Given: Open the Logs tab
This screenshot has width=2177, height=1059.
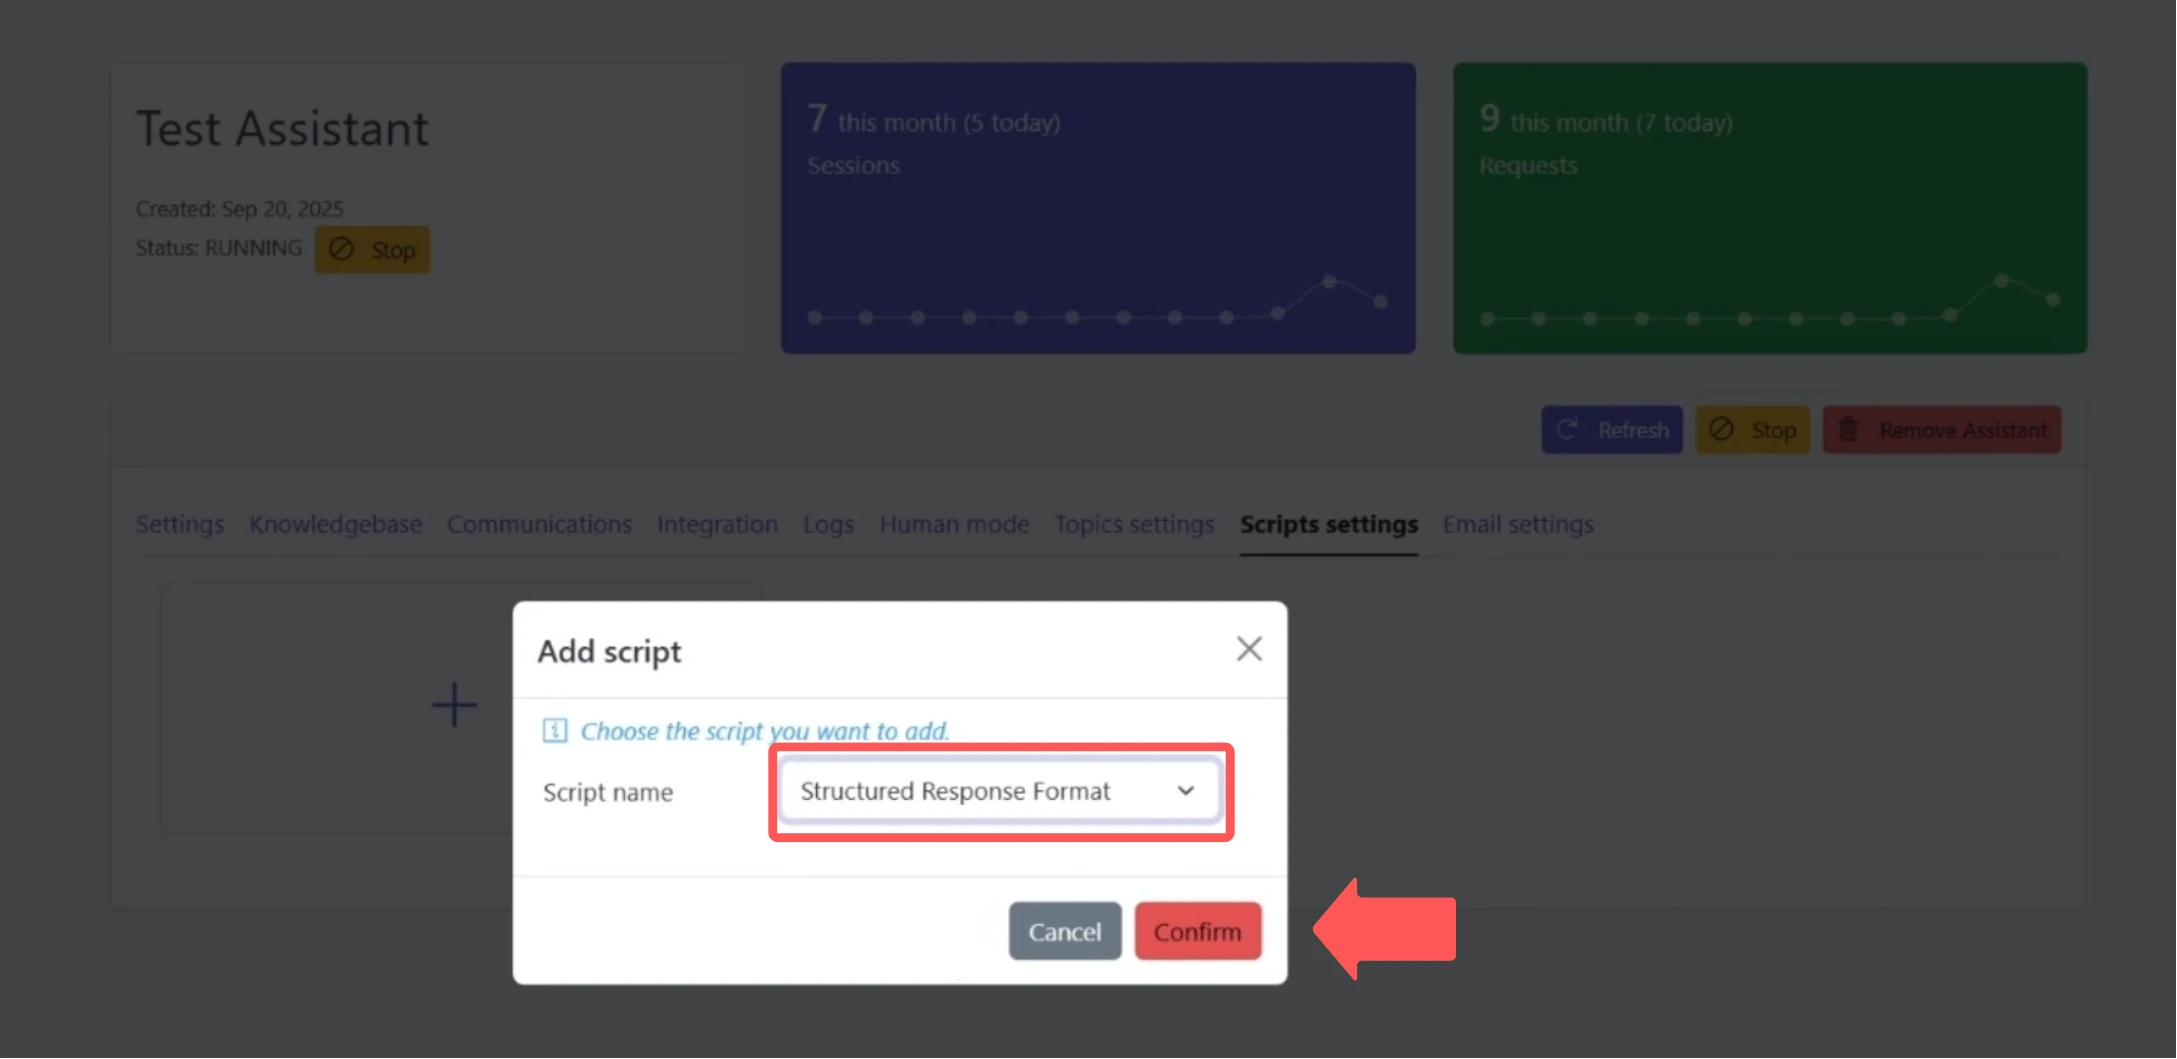Looking at the screenshot, I should tap(827, 524).
